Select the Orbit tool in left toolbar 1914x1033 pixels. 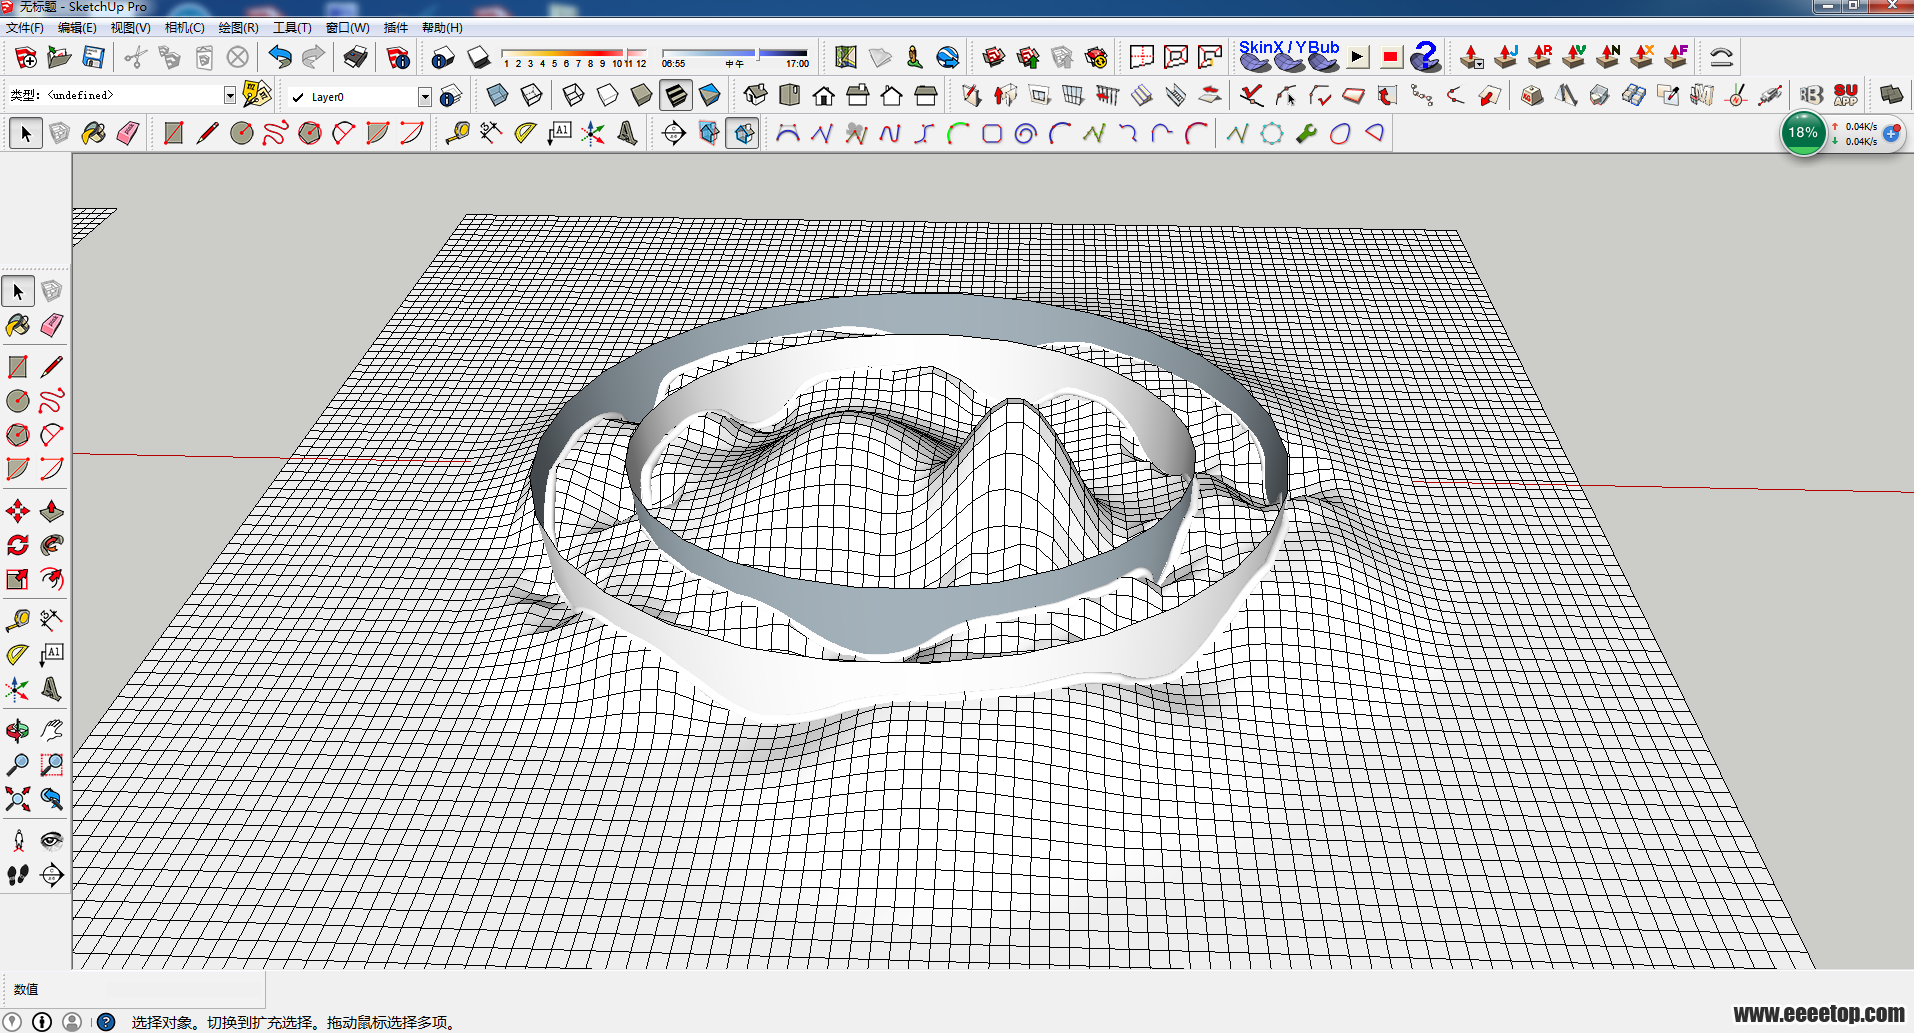click(x=18, y=731)
